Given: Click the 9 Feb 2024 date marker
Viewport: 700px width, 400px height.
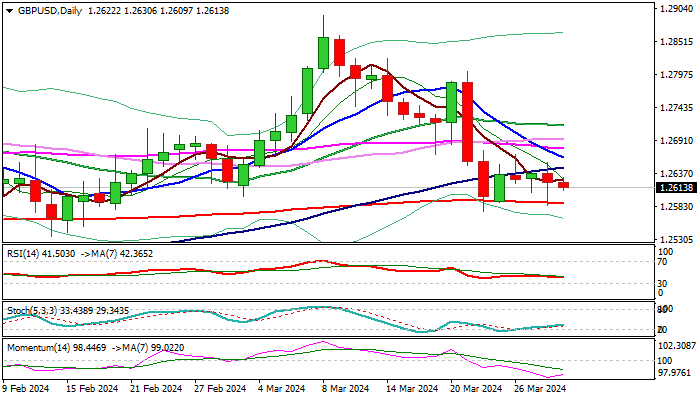Looking at the screenshot, I should click(x=25, y=388).
